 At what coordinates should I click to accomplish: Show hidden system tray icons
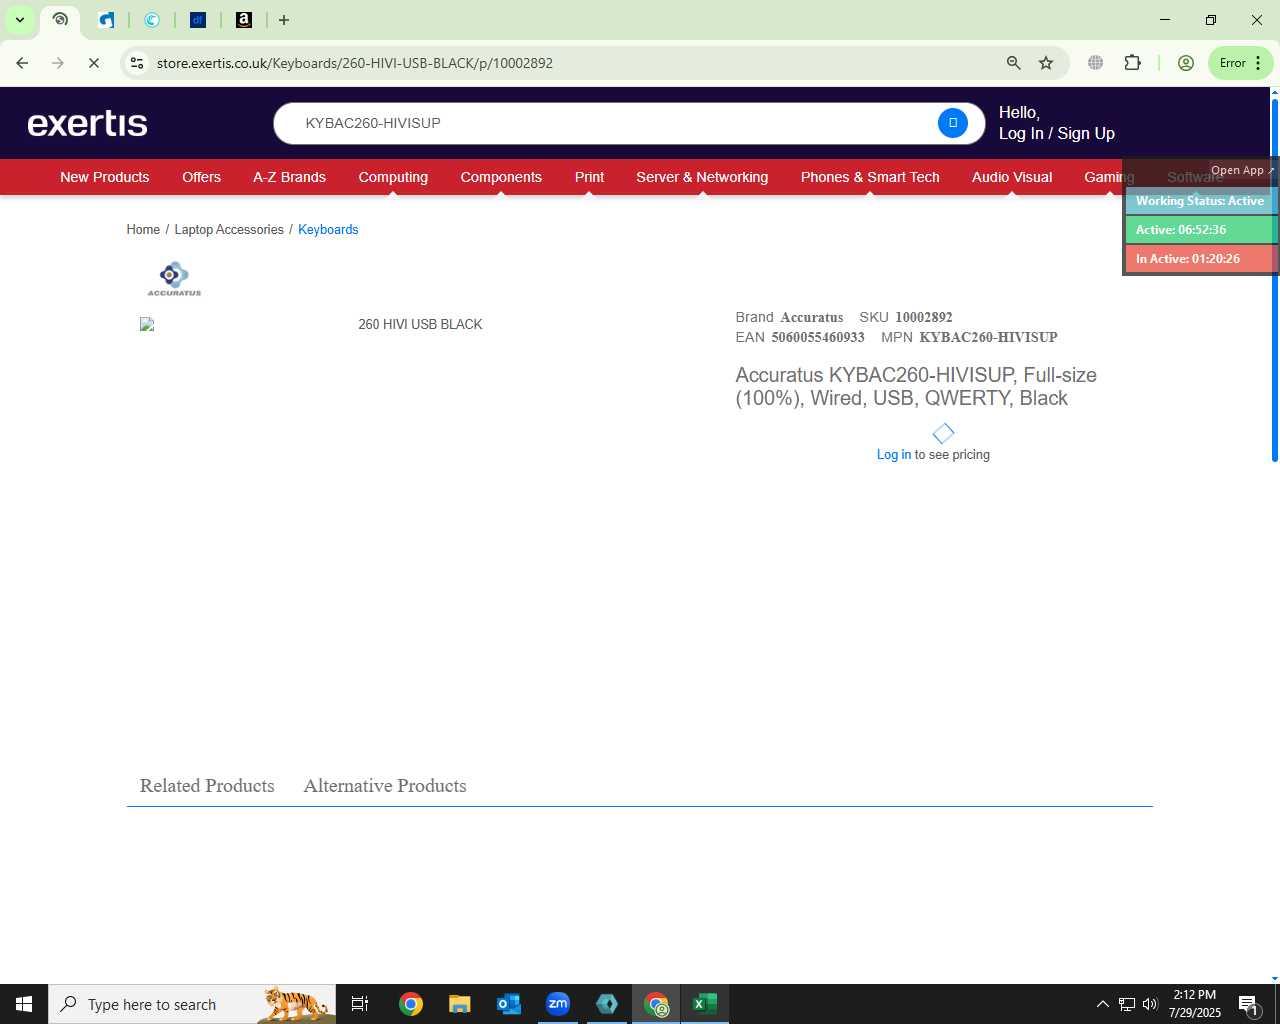pyautogui.click(x=1102, y=1004)
